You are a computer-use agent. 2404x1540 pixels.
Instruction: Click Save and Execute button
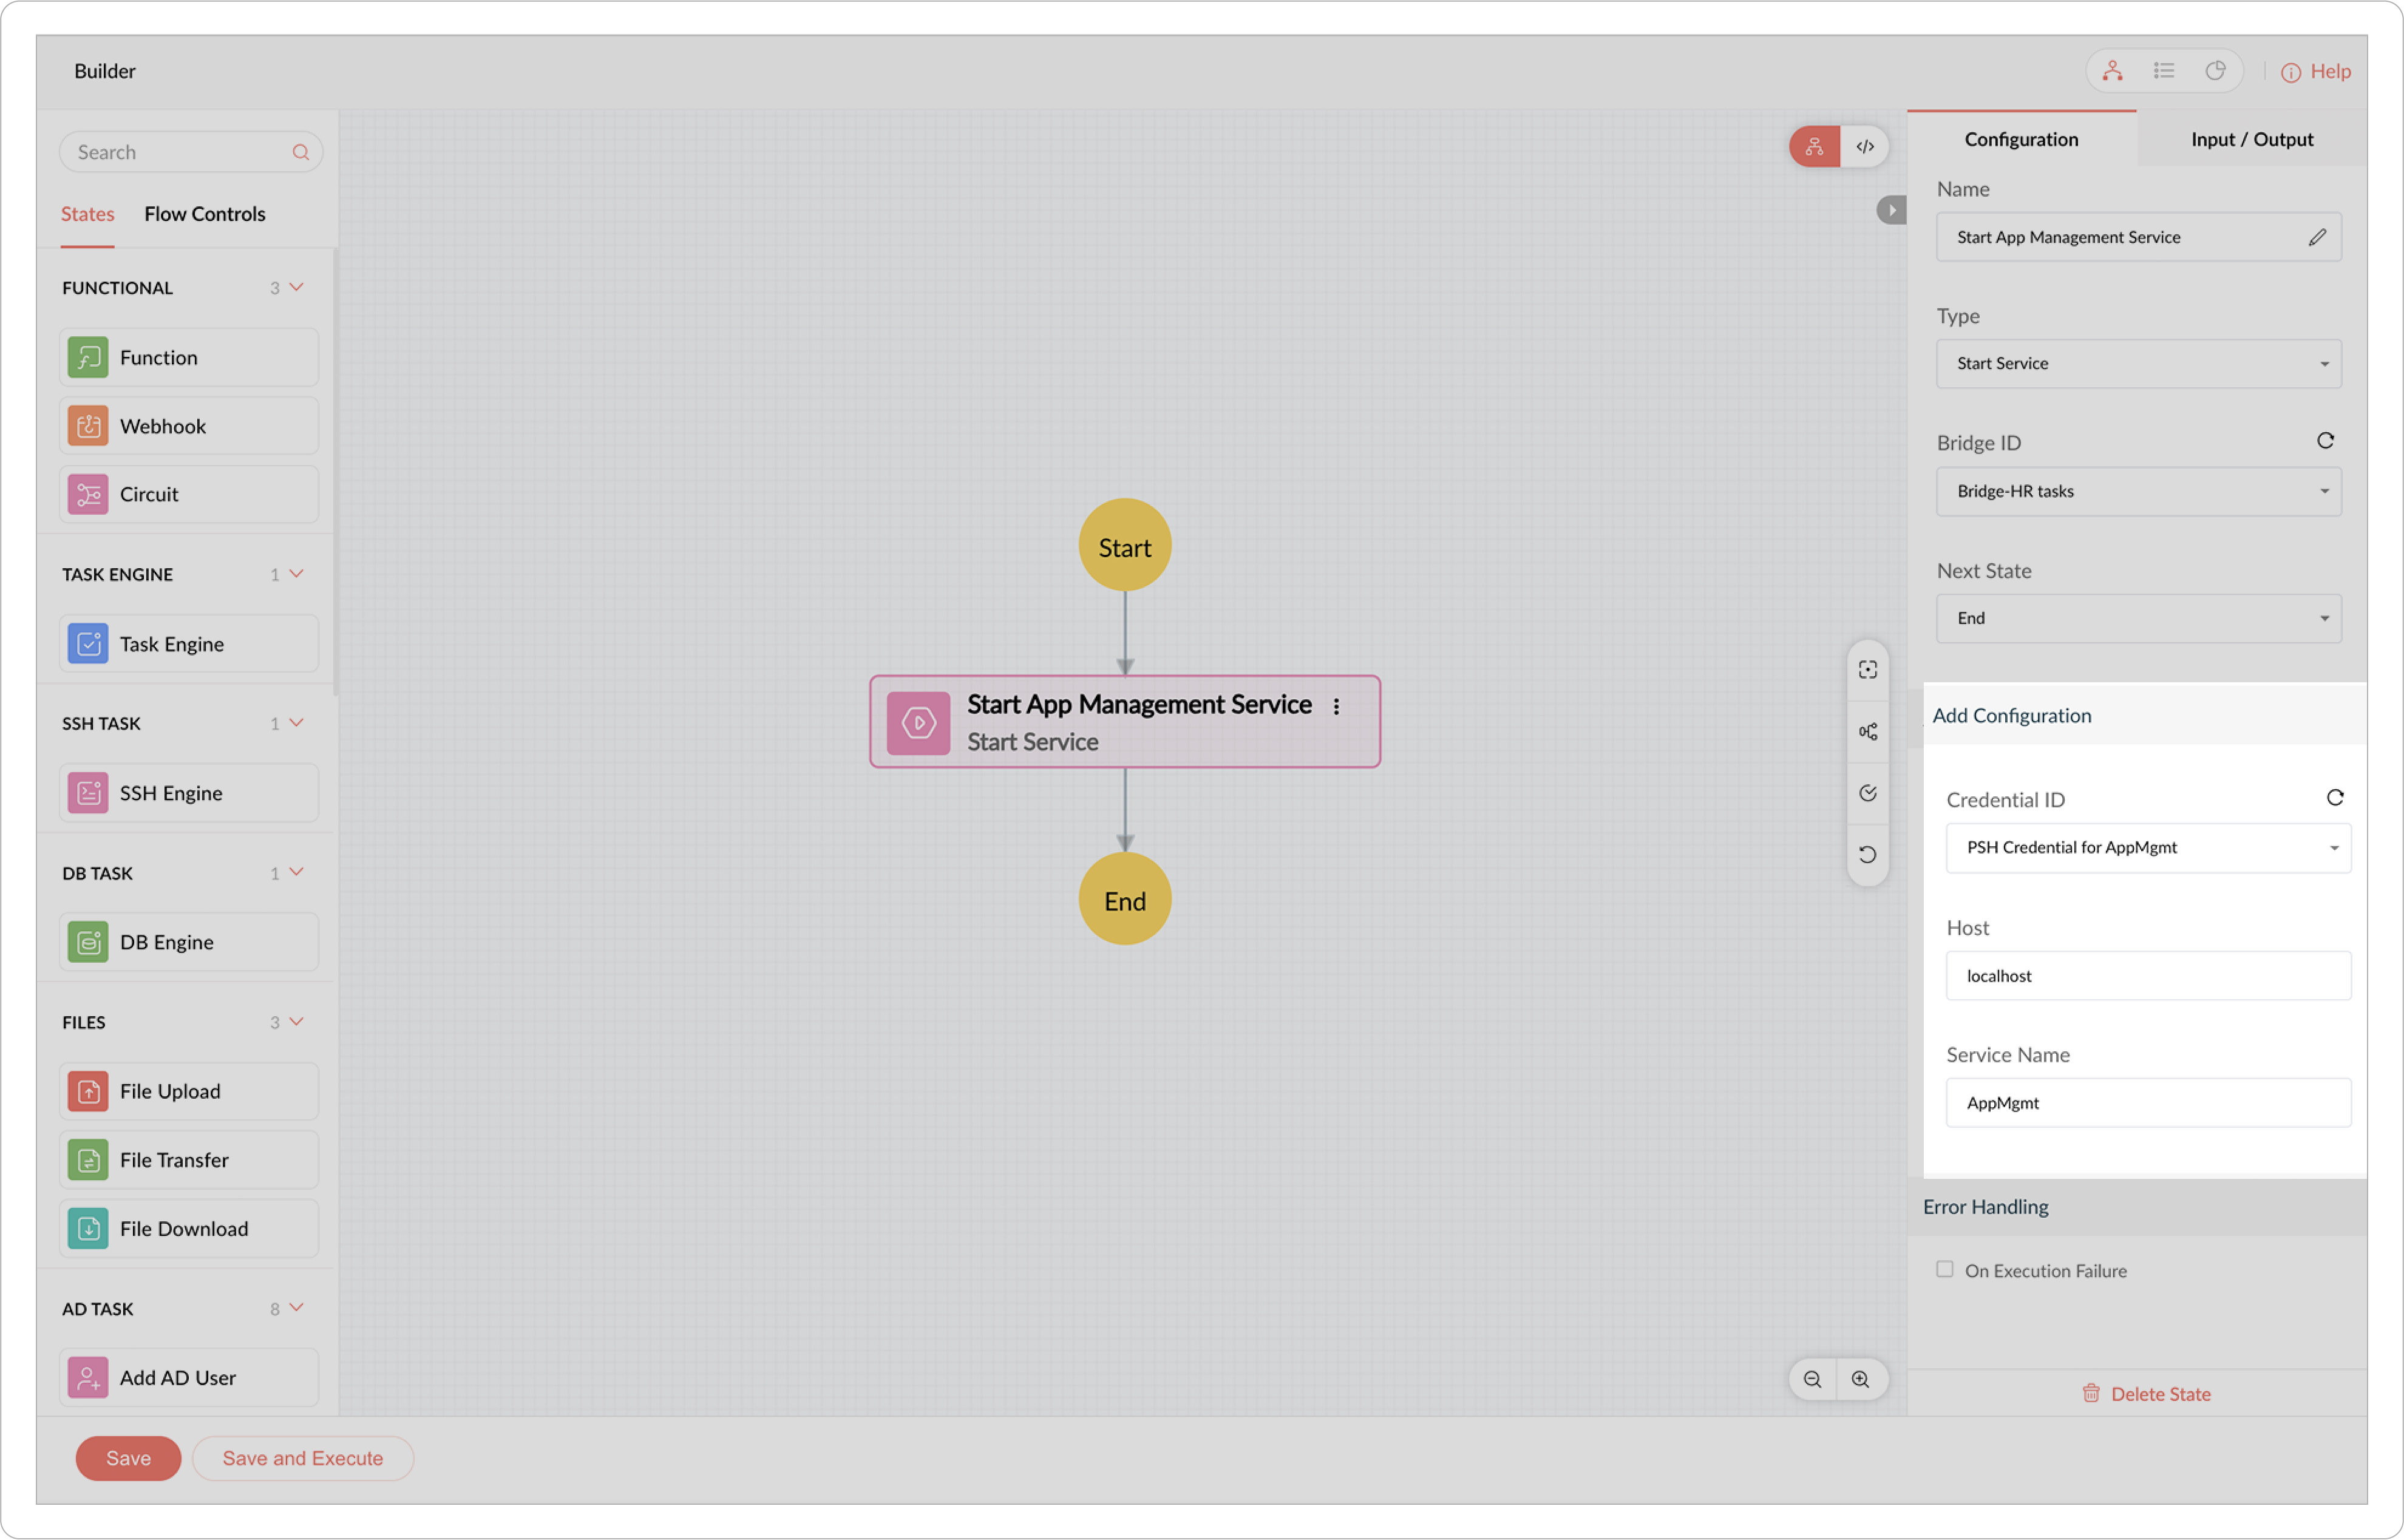click(302, 1458)
